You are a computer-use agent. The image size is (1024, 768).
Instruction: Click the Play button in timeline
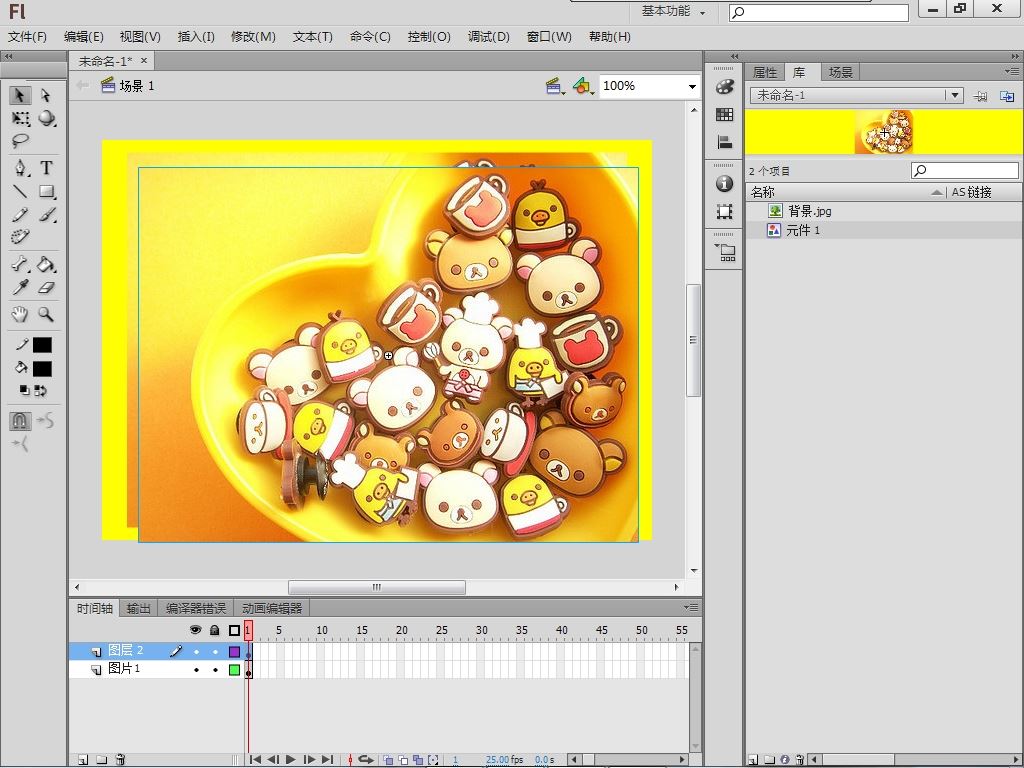291,760
